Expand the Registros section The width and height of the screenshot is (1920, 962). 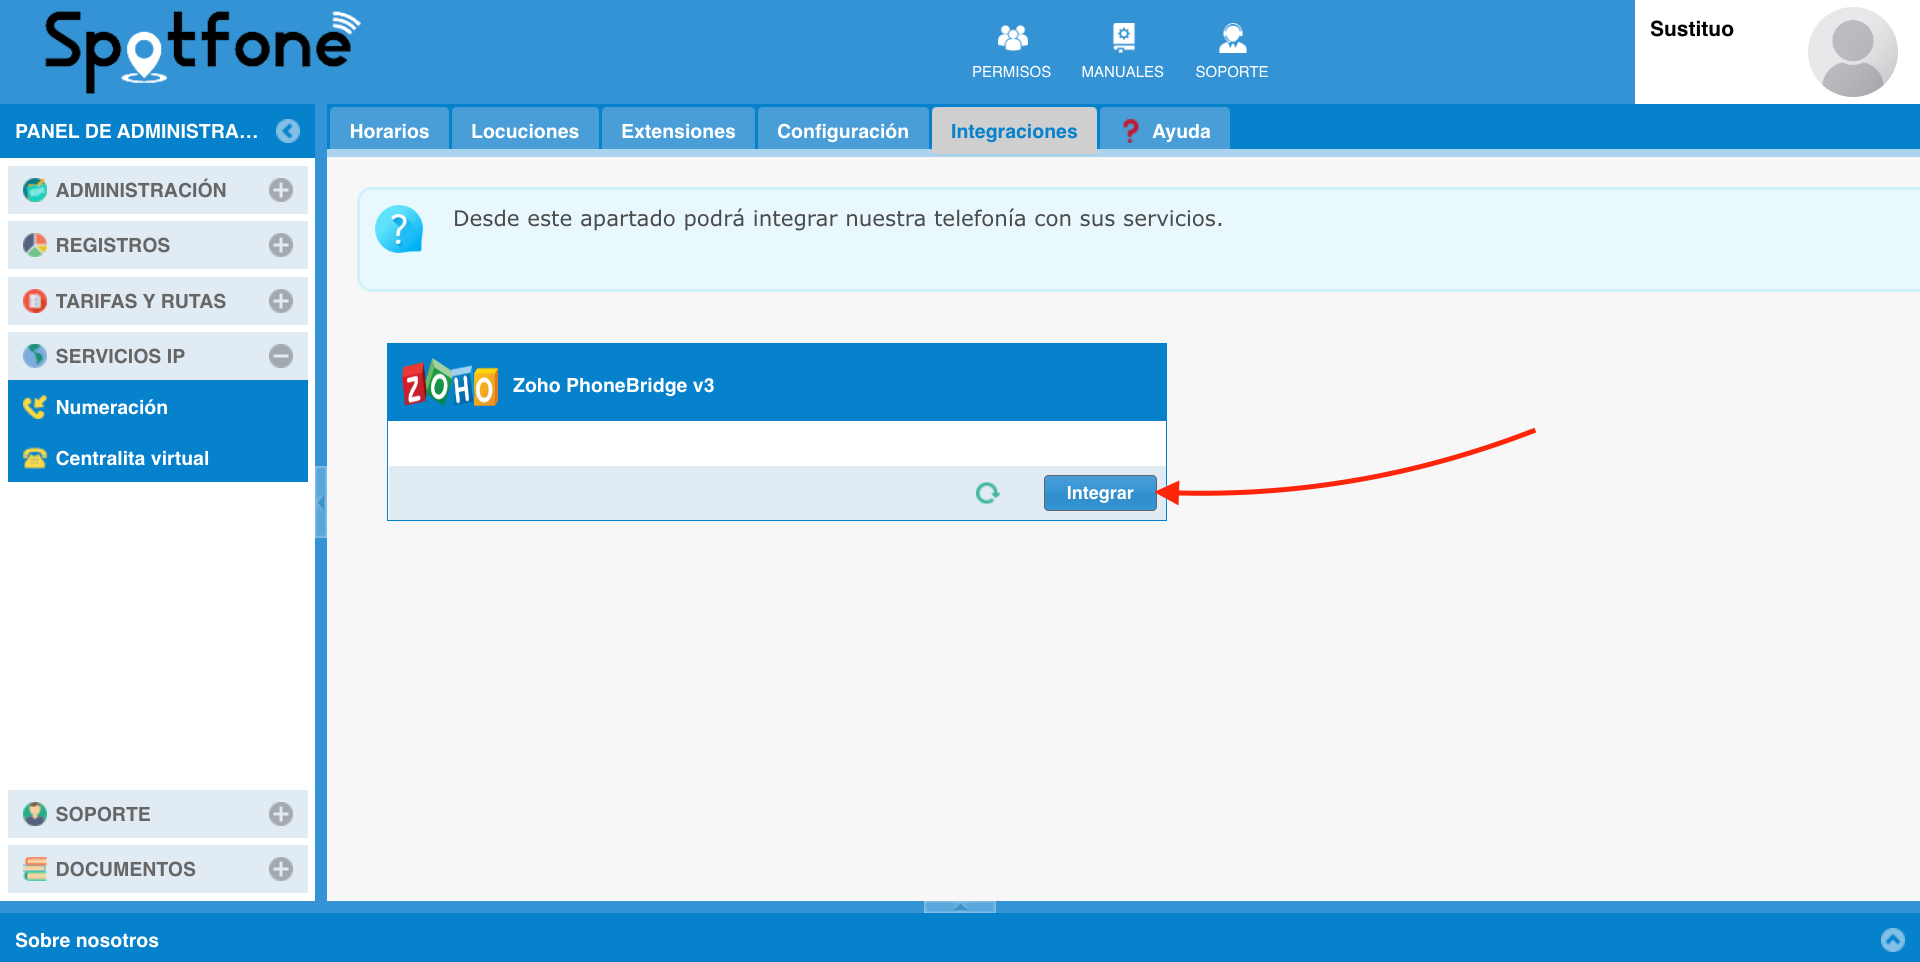click(x=281, y=245)
